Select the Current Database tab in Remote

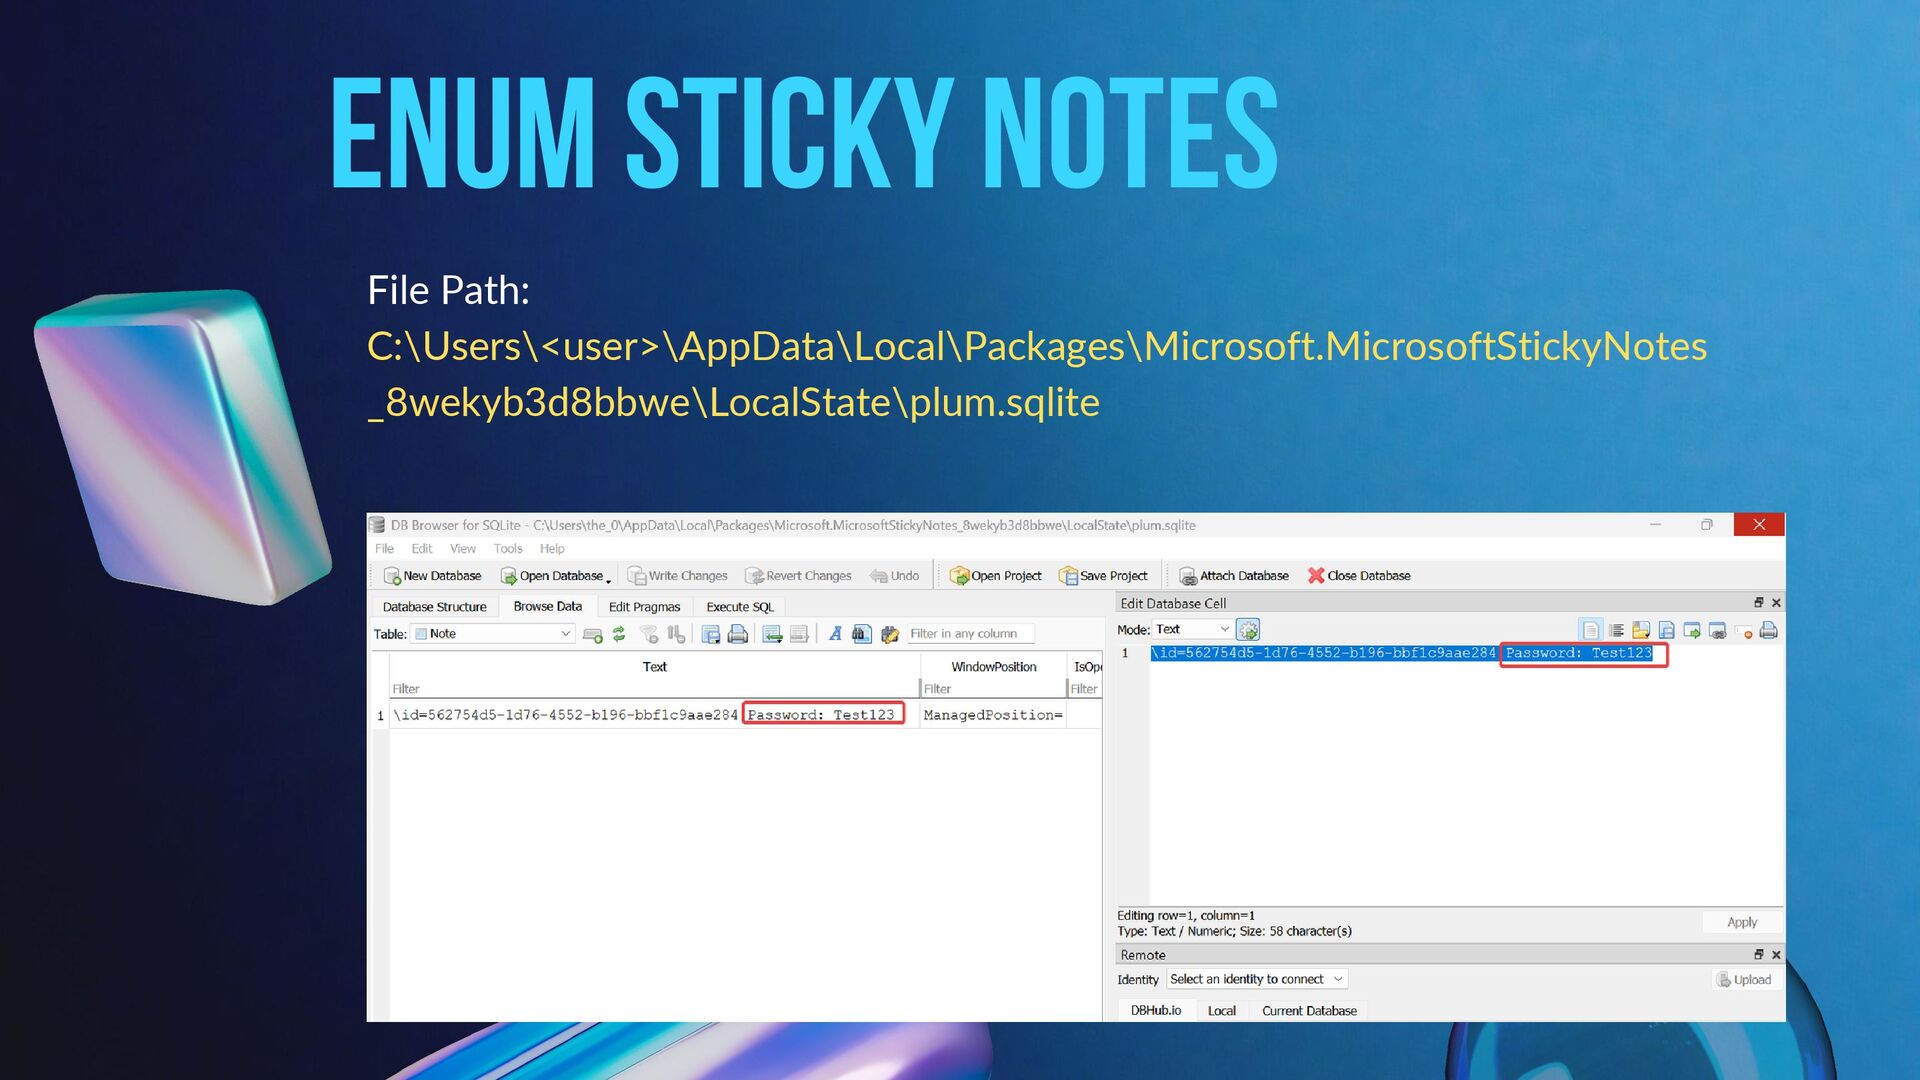click(1308, 1011)
